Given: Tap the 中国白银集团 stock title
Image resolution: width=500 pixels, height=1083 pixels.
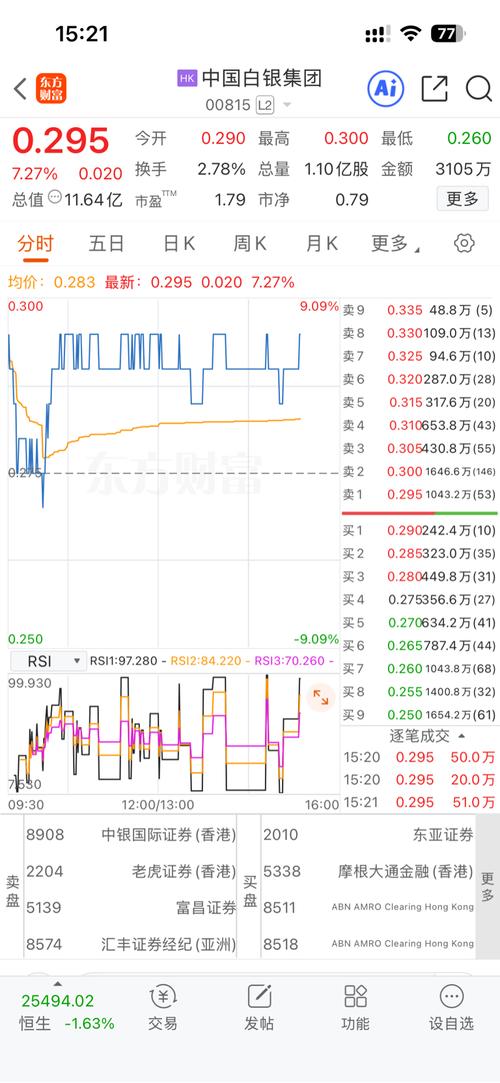Looking at the screenshot, I should [x=262, y=78].
